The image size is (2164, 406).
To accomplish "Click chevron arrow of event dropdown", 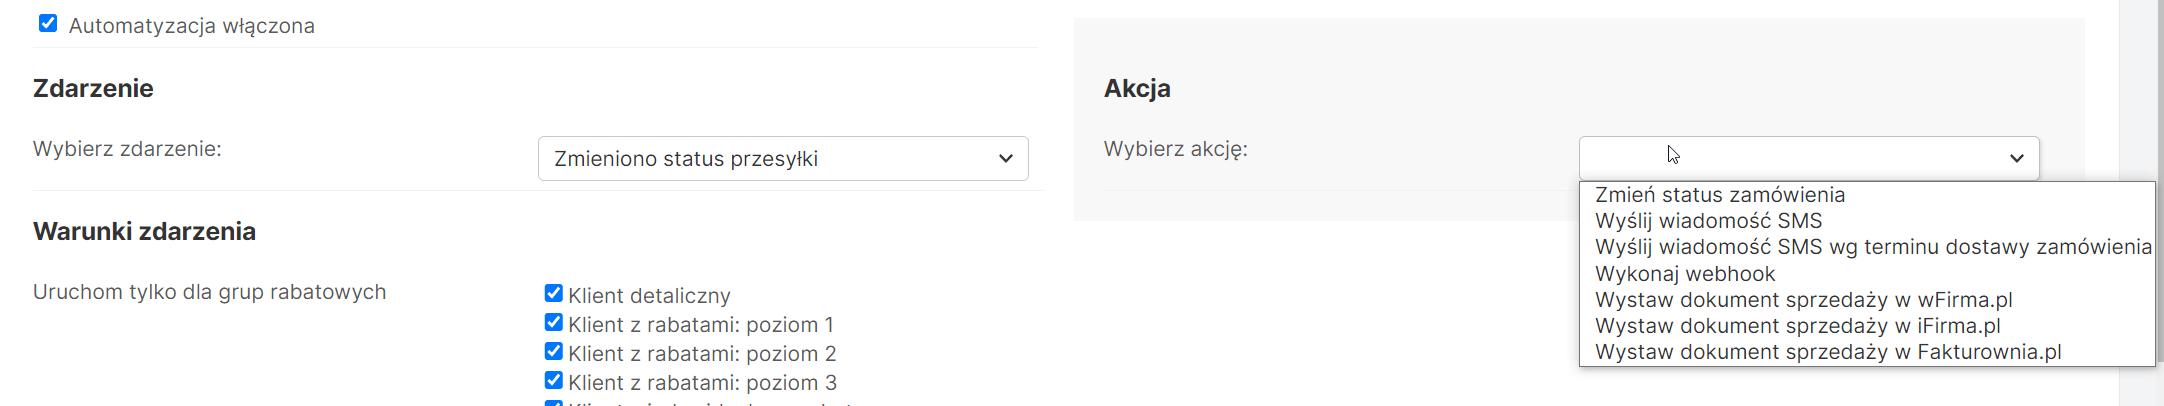I will click(1006, 159).
